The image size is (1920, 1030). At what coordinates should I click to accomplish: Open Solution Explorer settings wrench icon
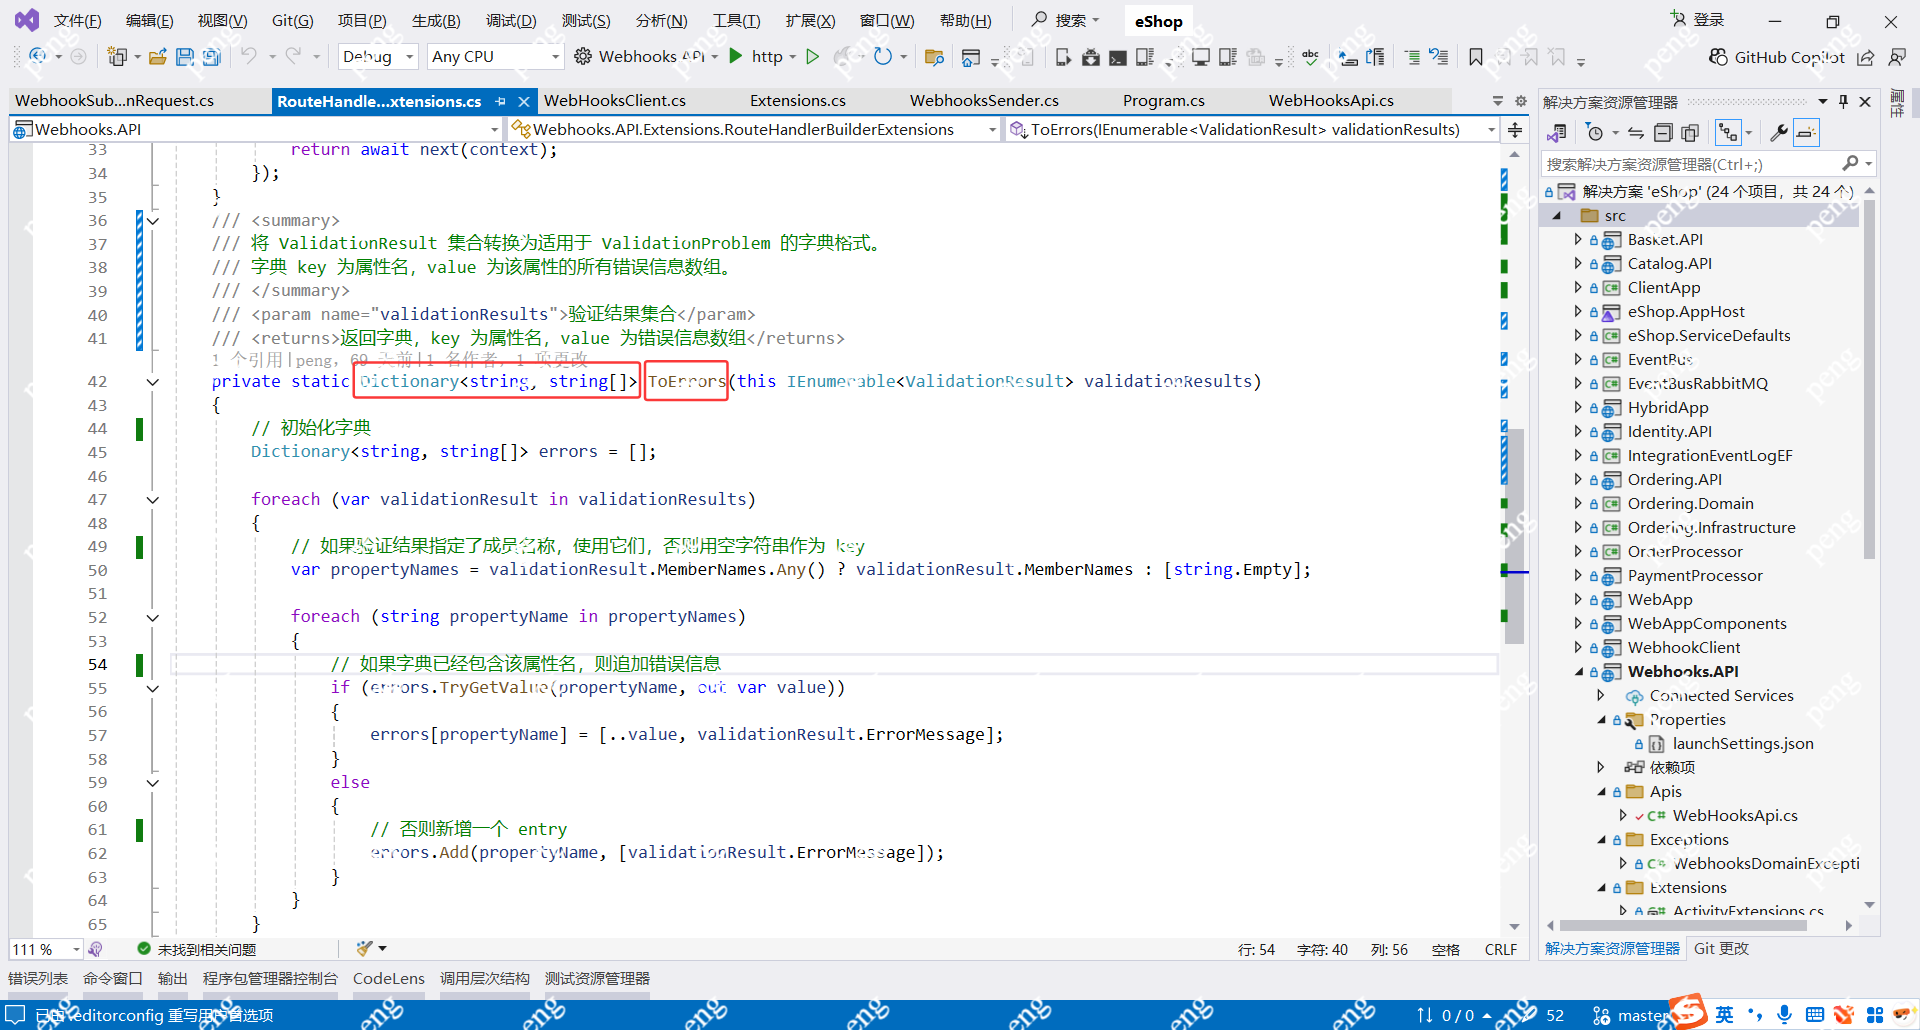pyautogui.click(x=1779, y=132)
